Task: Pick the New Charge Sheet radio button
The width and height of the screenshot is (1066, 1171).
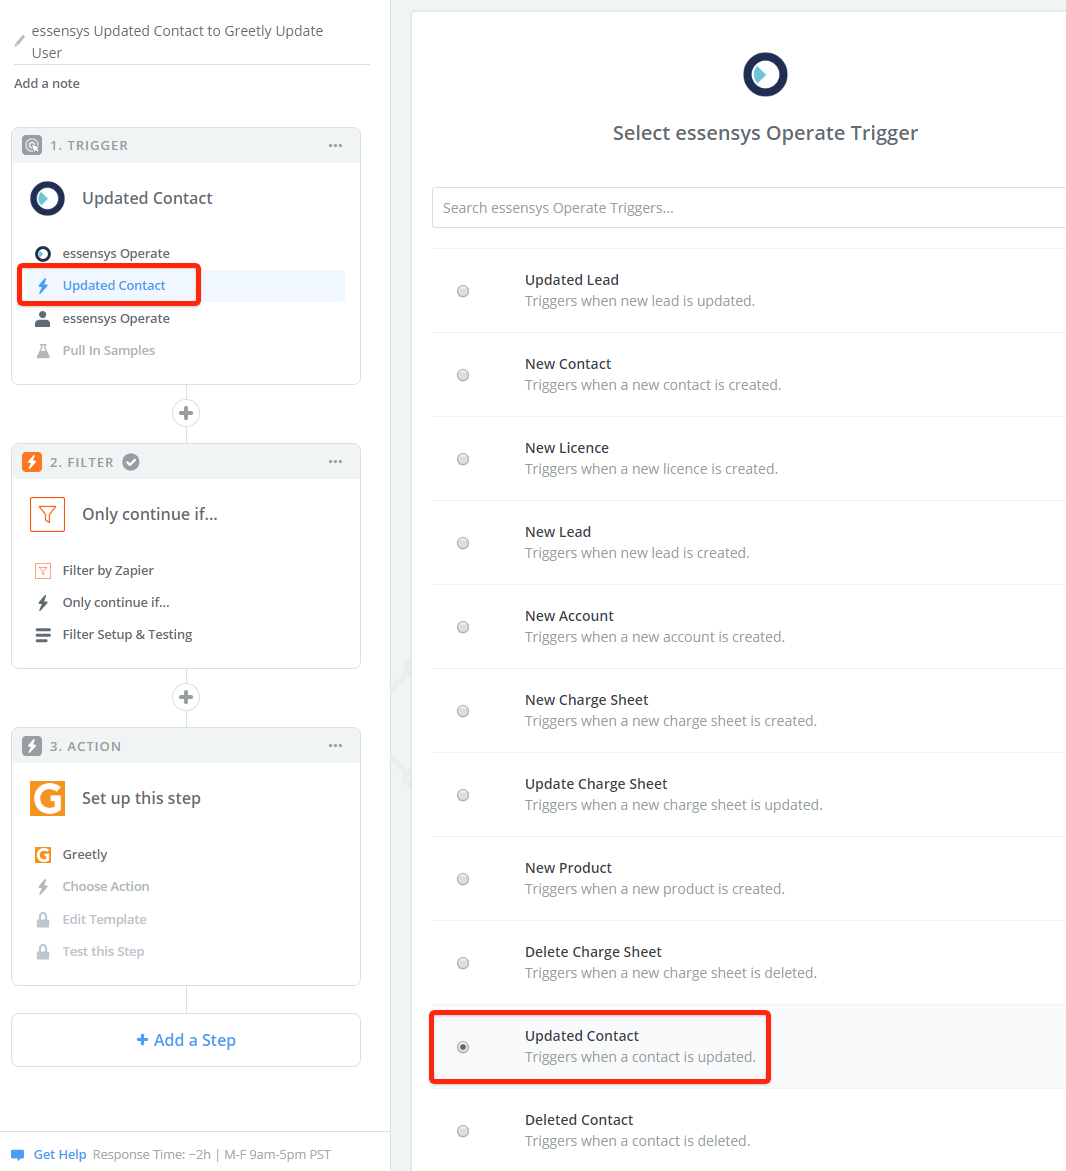Action: click(463, 711)
